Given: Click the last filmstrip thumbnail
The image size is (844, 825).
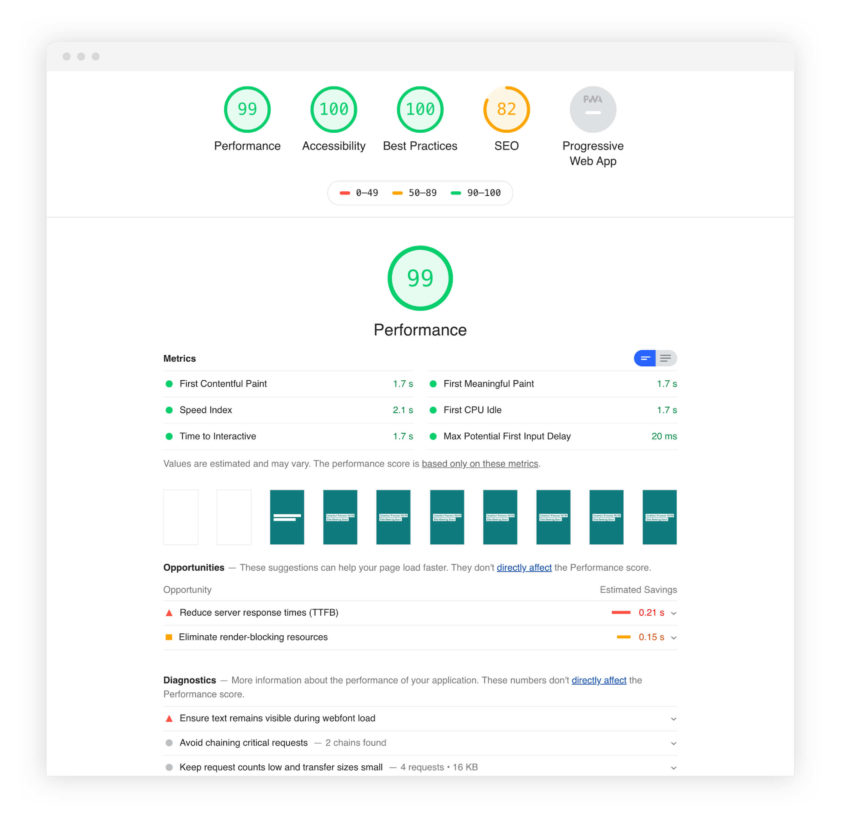Looking at the screenshot, I should click(x=659, y=517).
